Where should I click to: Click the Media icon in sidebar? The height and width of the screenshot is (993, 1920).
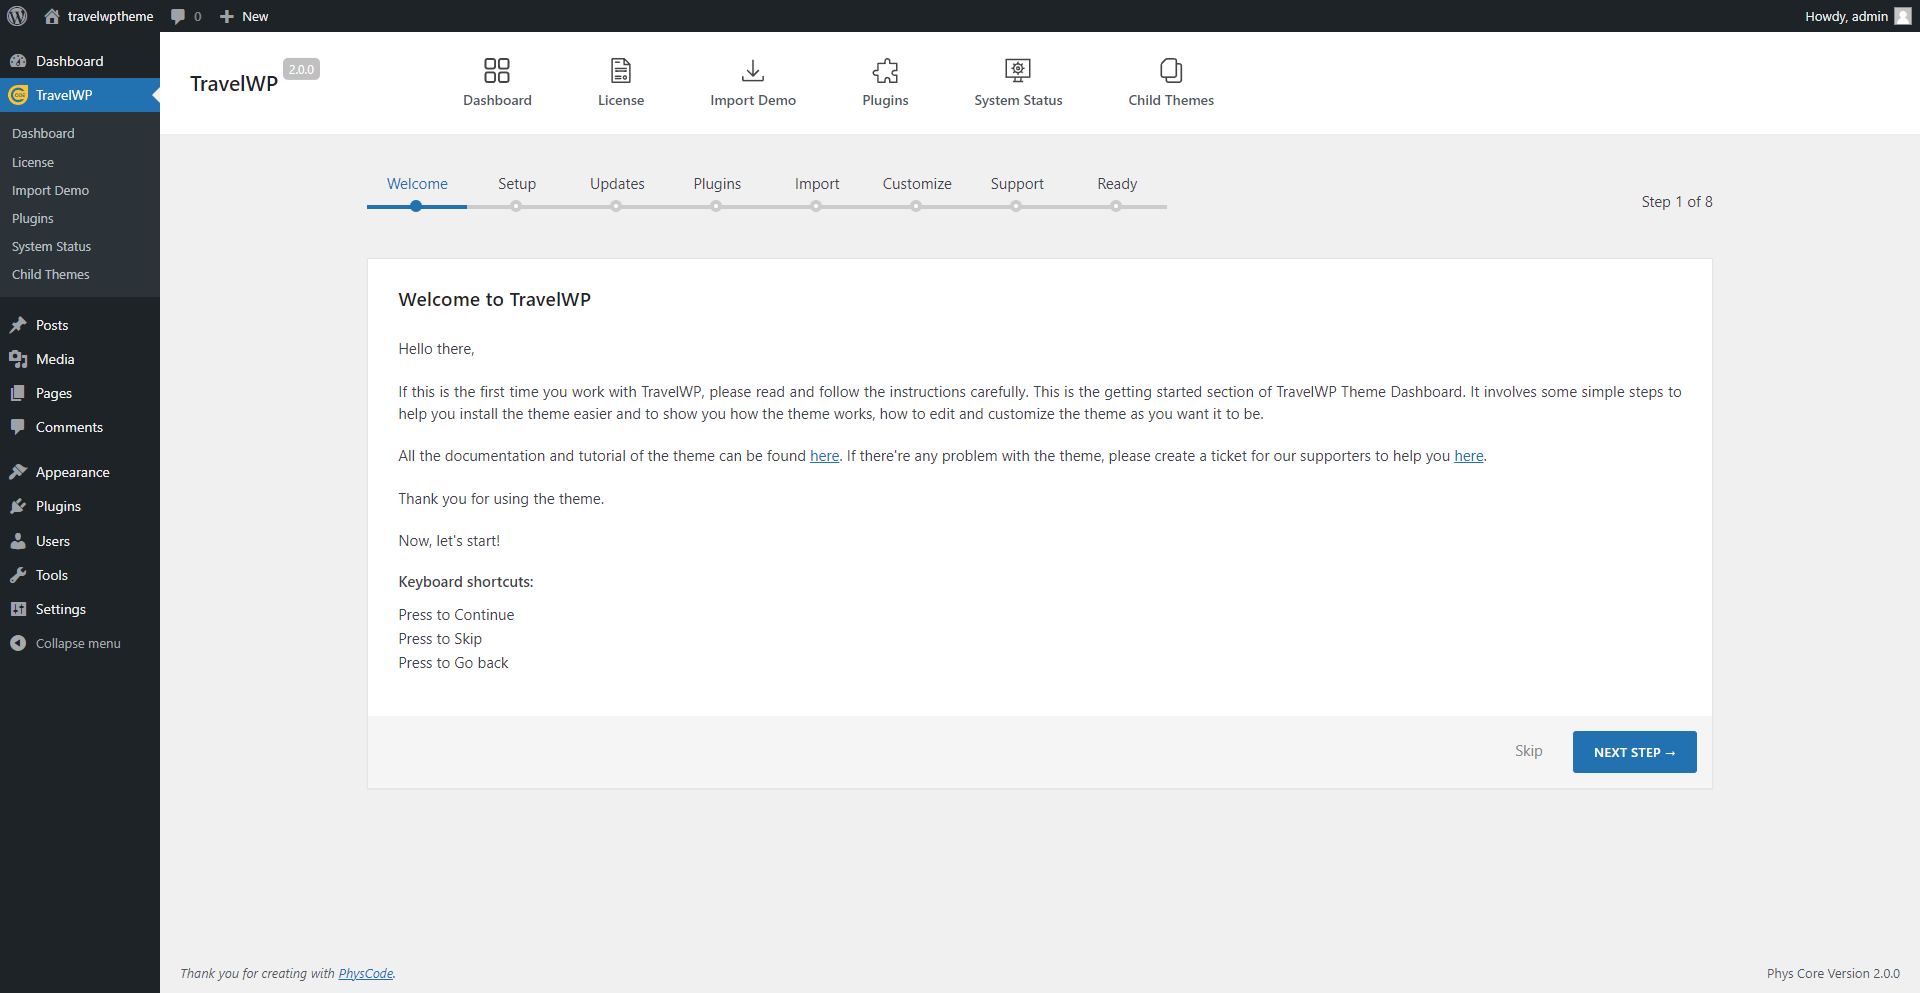[x=18, y=359]
